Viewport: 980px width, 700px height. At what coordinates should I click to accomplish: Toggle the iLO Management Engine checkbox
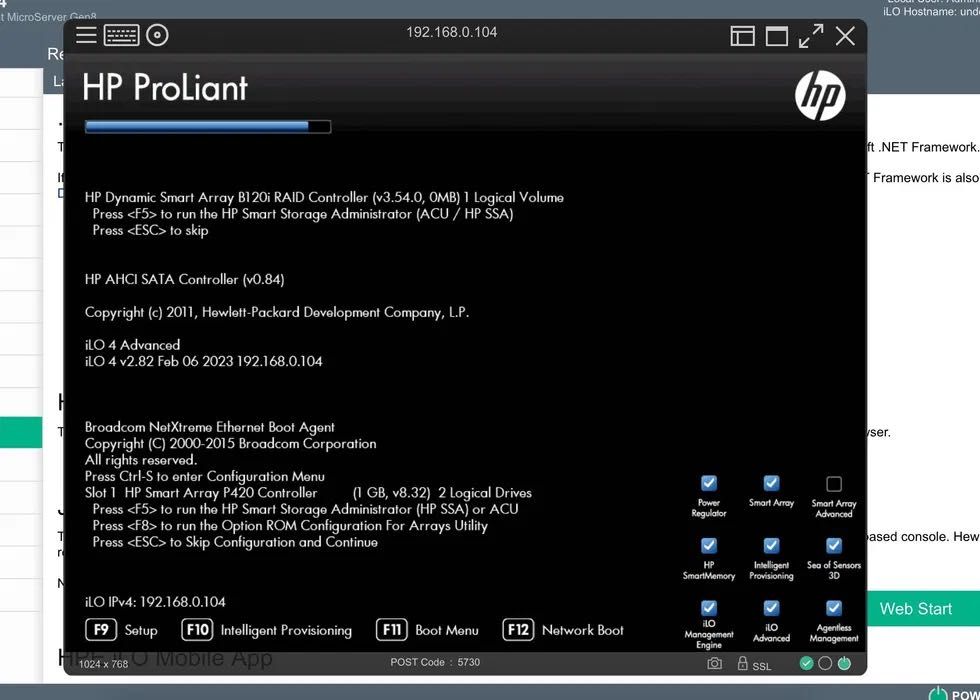click(x=709, y=608)
